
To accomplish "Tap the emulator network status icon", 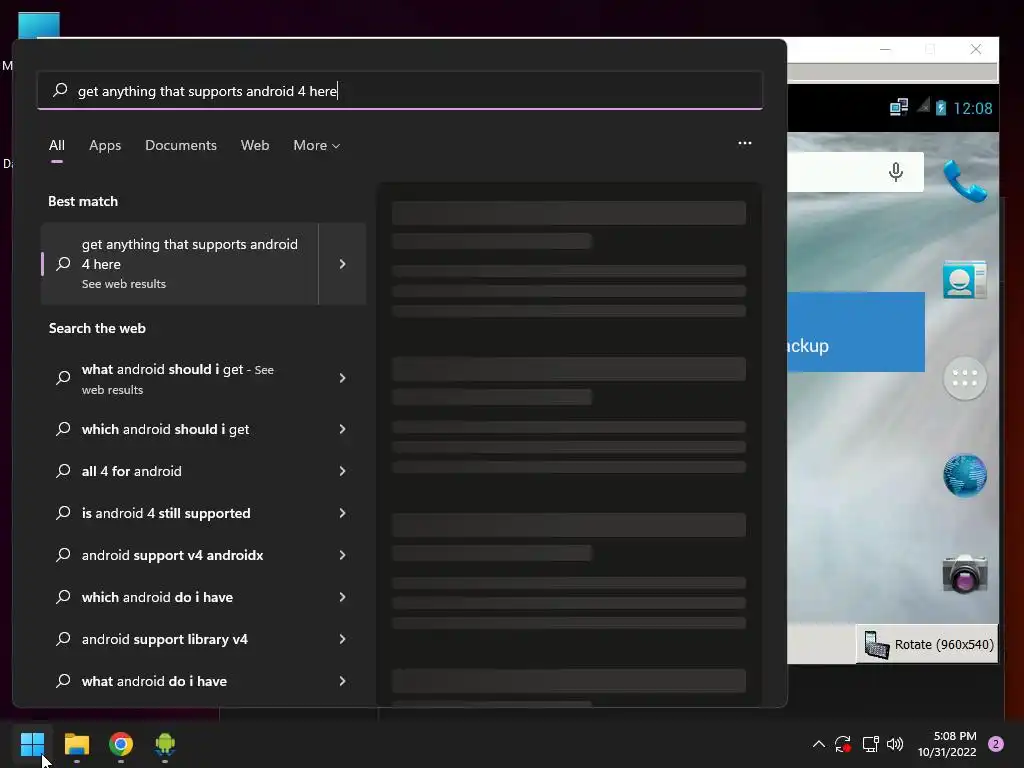I will 899,107.
